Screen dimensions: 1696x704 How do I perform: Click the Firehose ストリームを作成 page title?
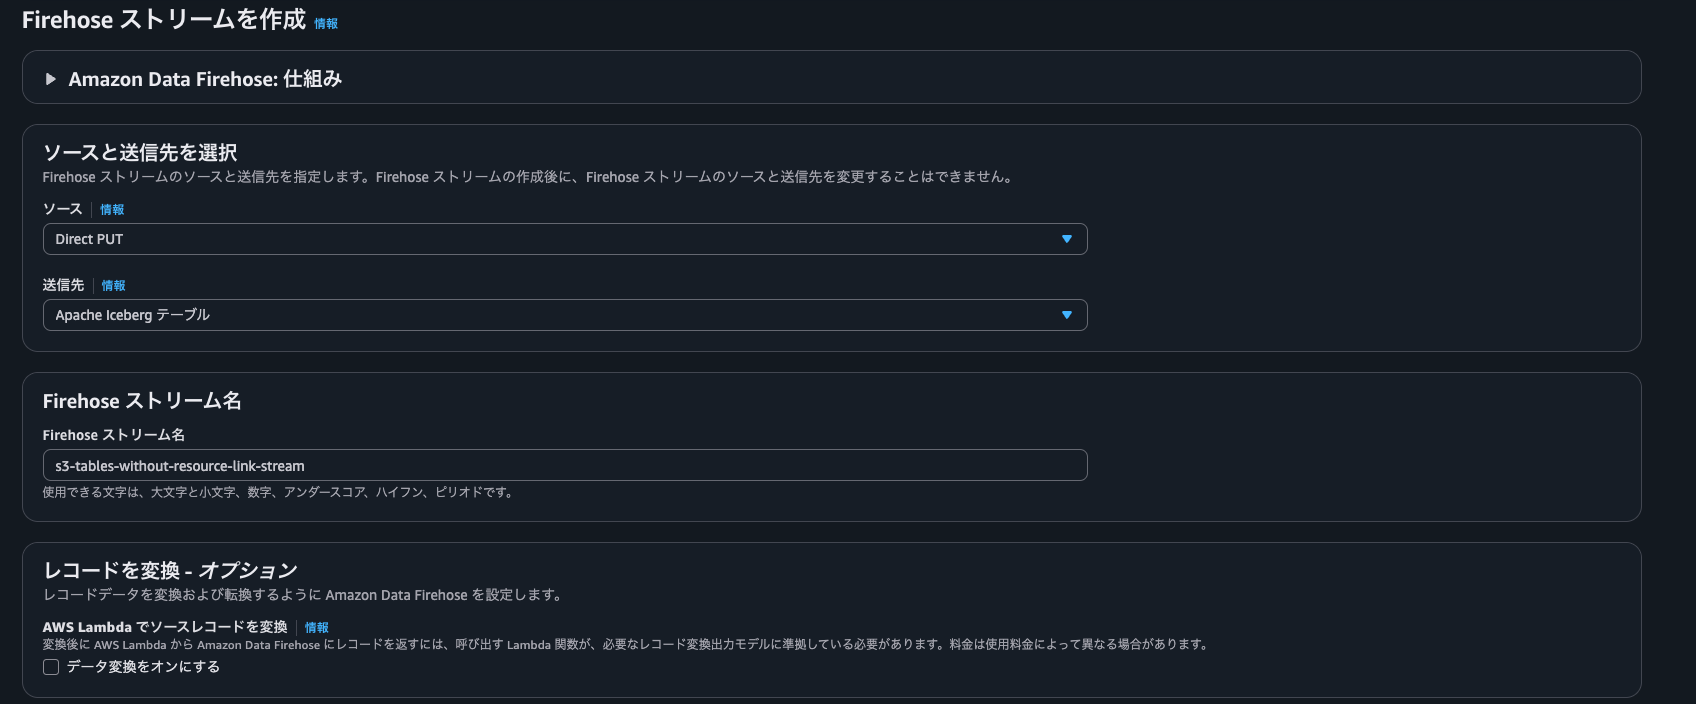pos(164,20)
